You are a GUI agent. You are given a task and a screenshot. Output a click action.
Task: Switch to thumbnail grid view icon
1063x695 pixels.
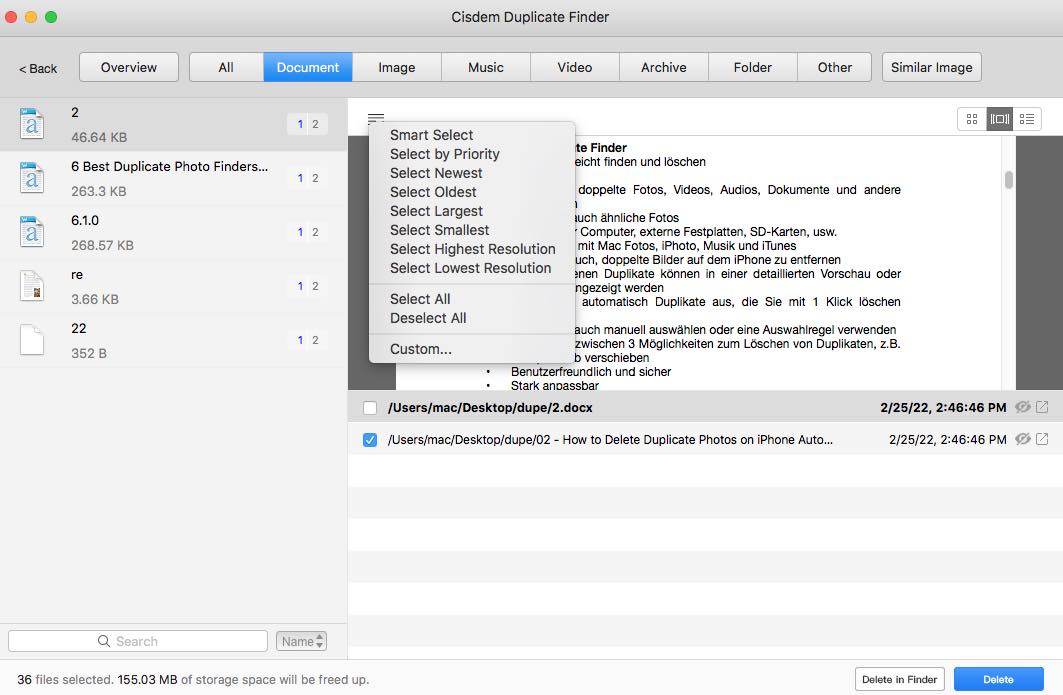(971, 119)
